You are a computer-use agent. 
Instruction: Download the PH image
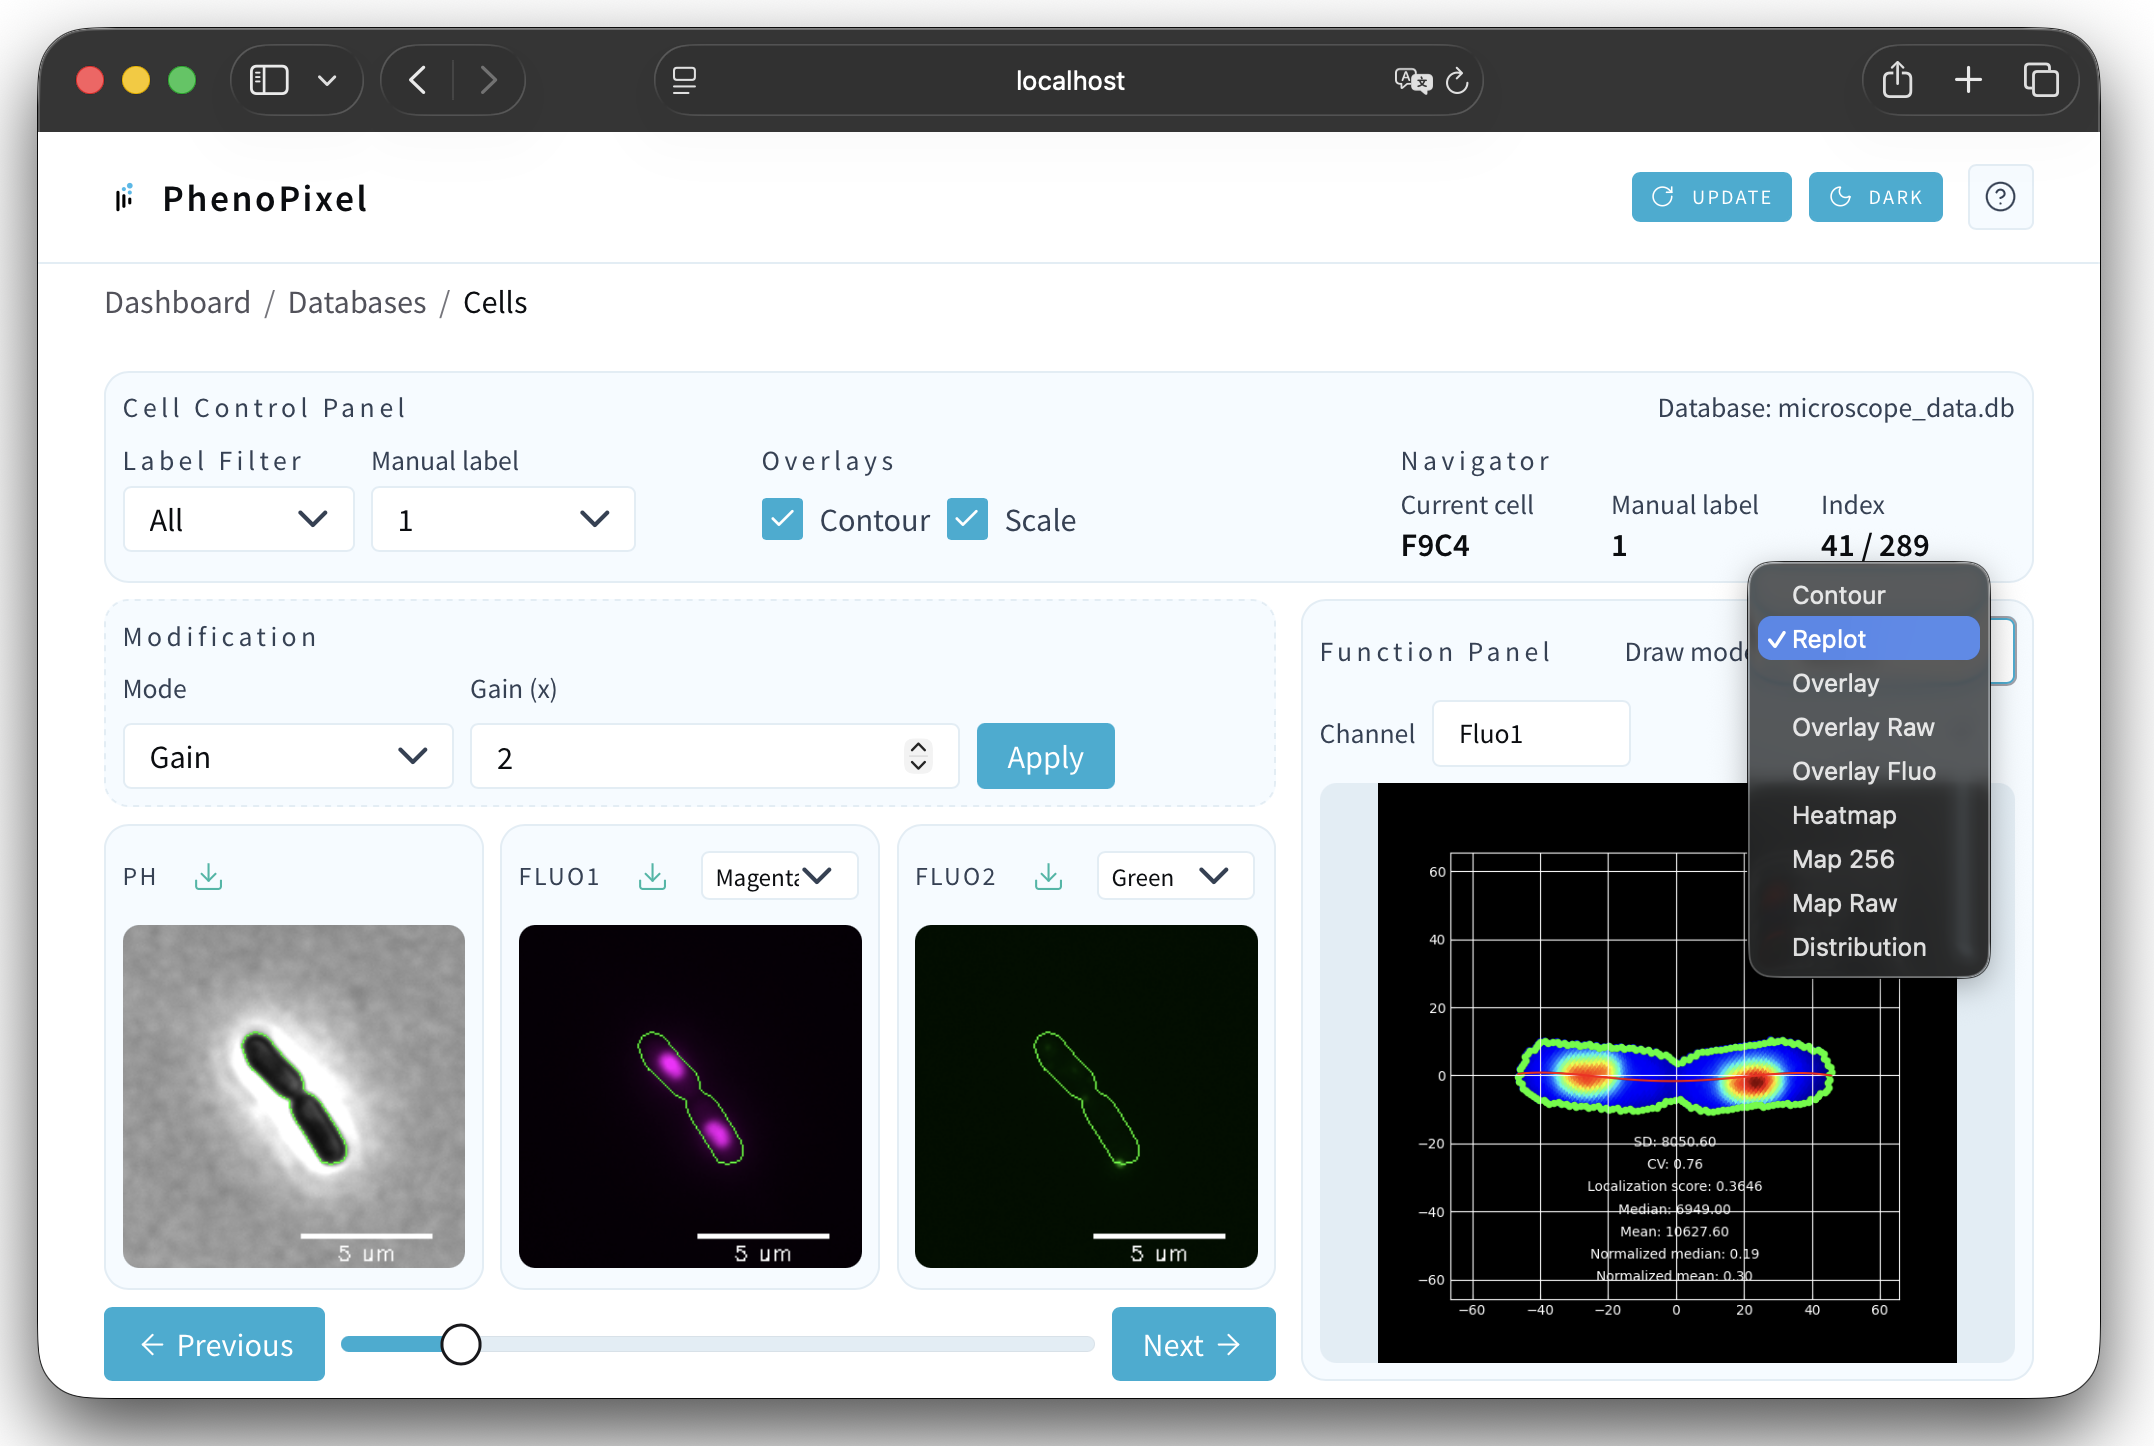pos(208,877)
